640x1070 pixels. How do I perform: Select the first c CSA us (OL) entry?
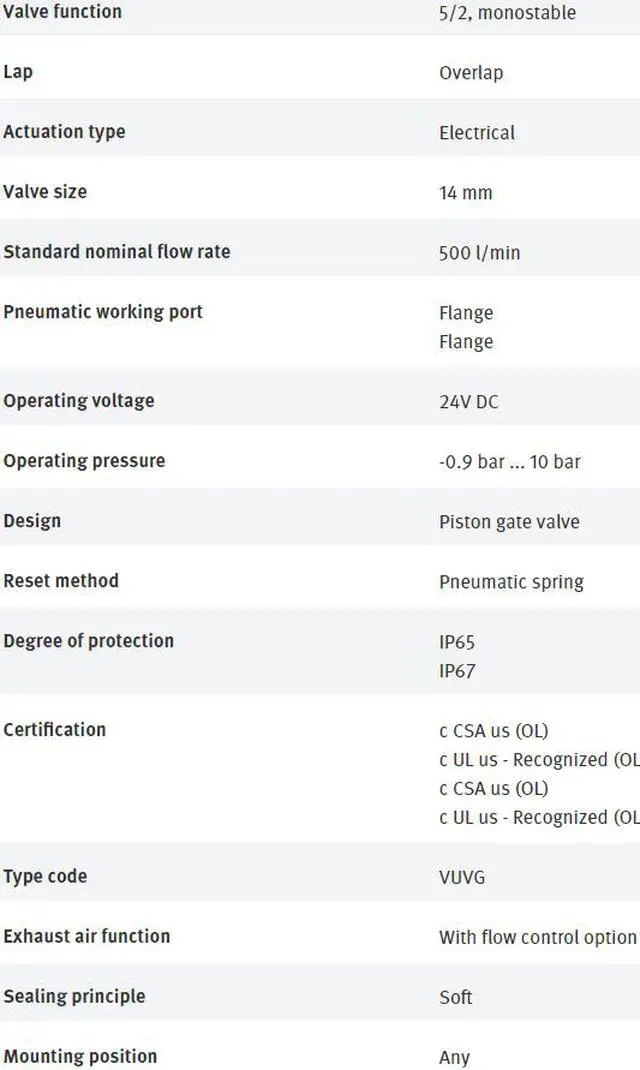pos(493,731)
